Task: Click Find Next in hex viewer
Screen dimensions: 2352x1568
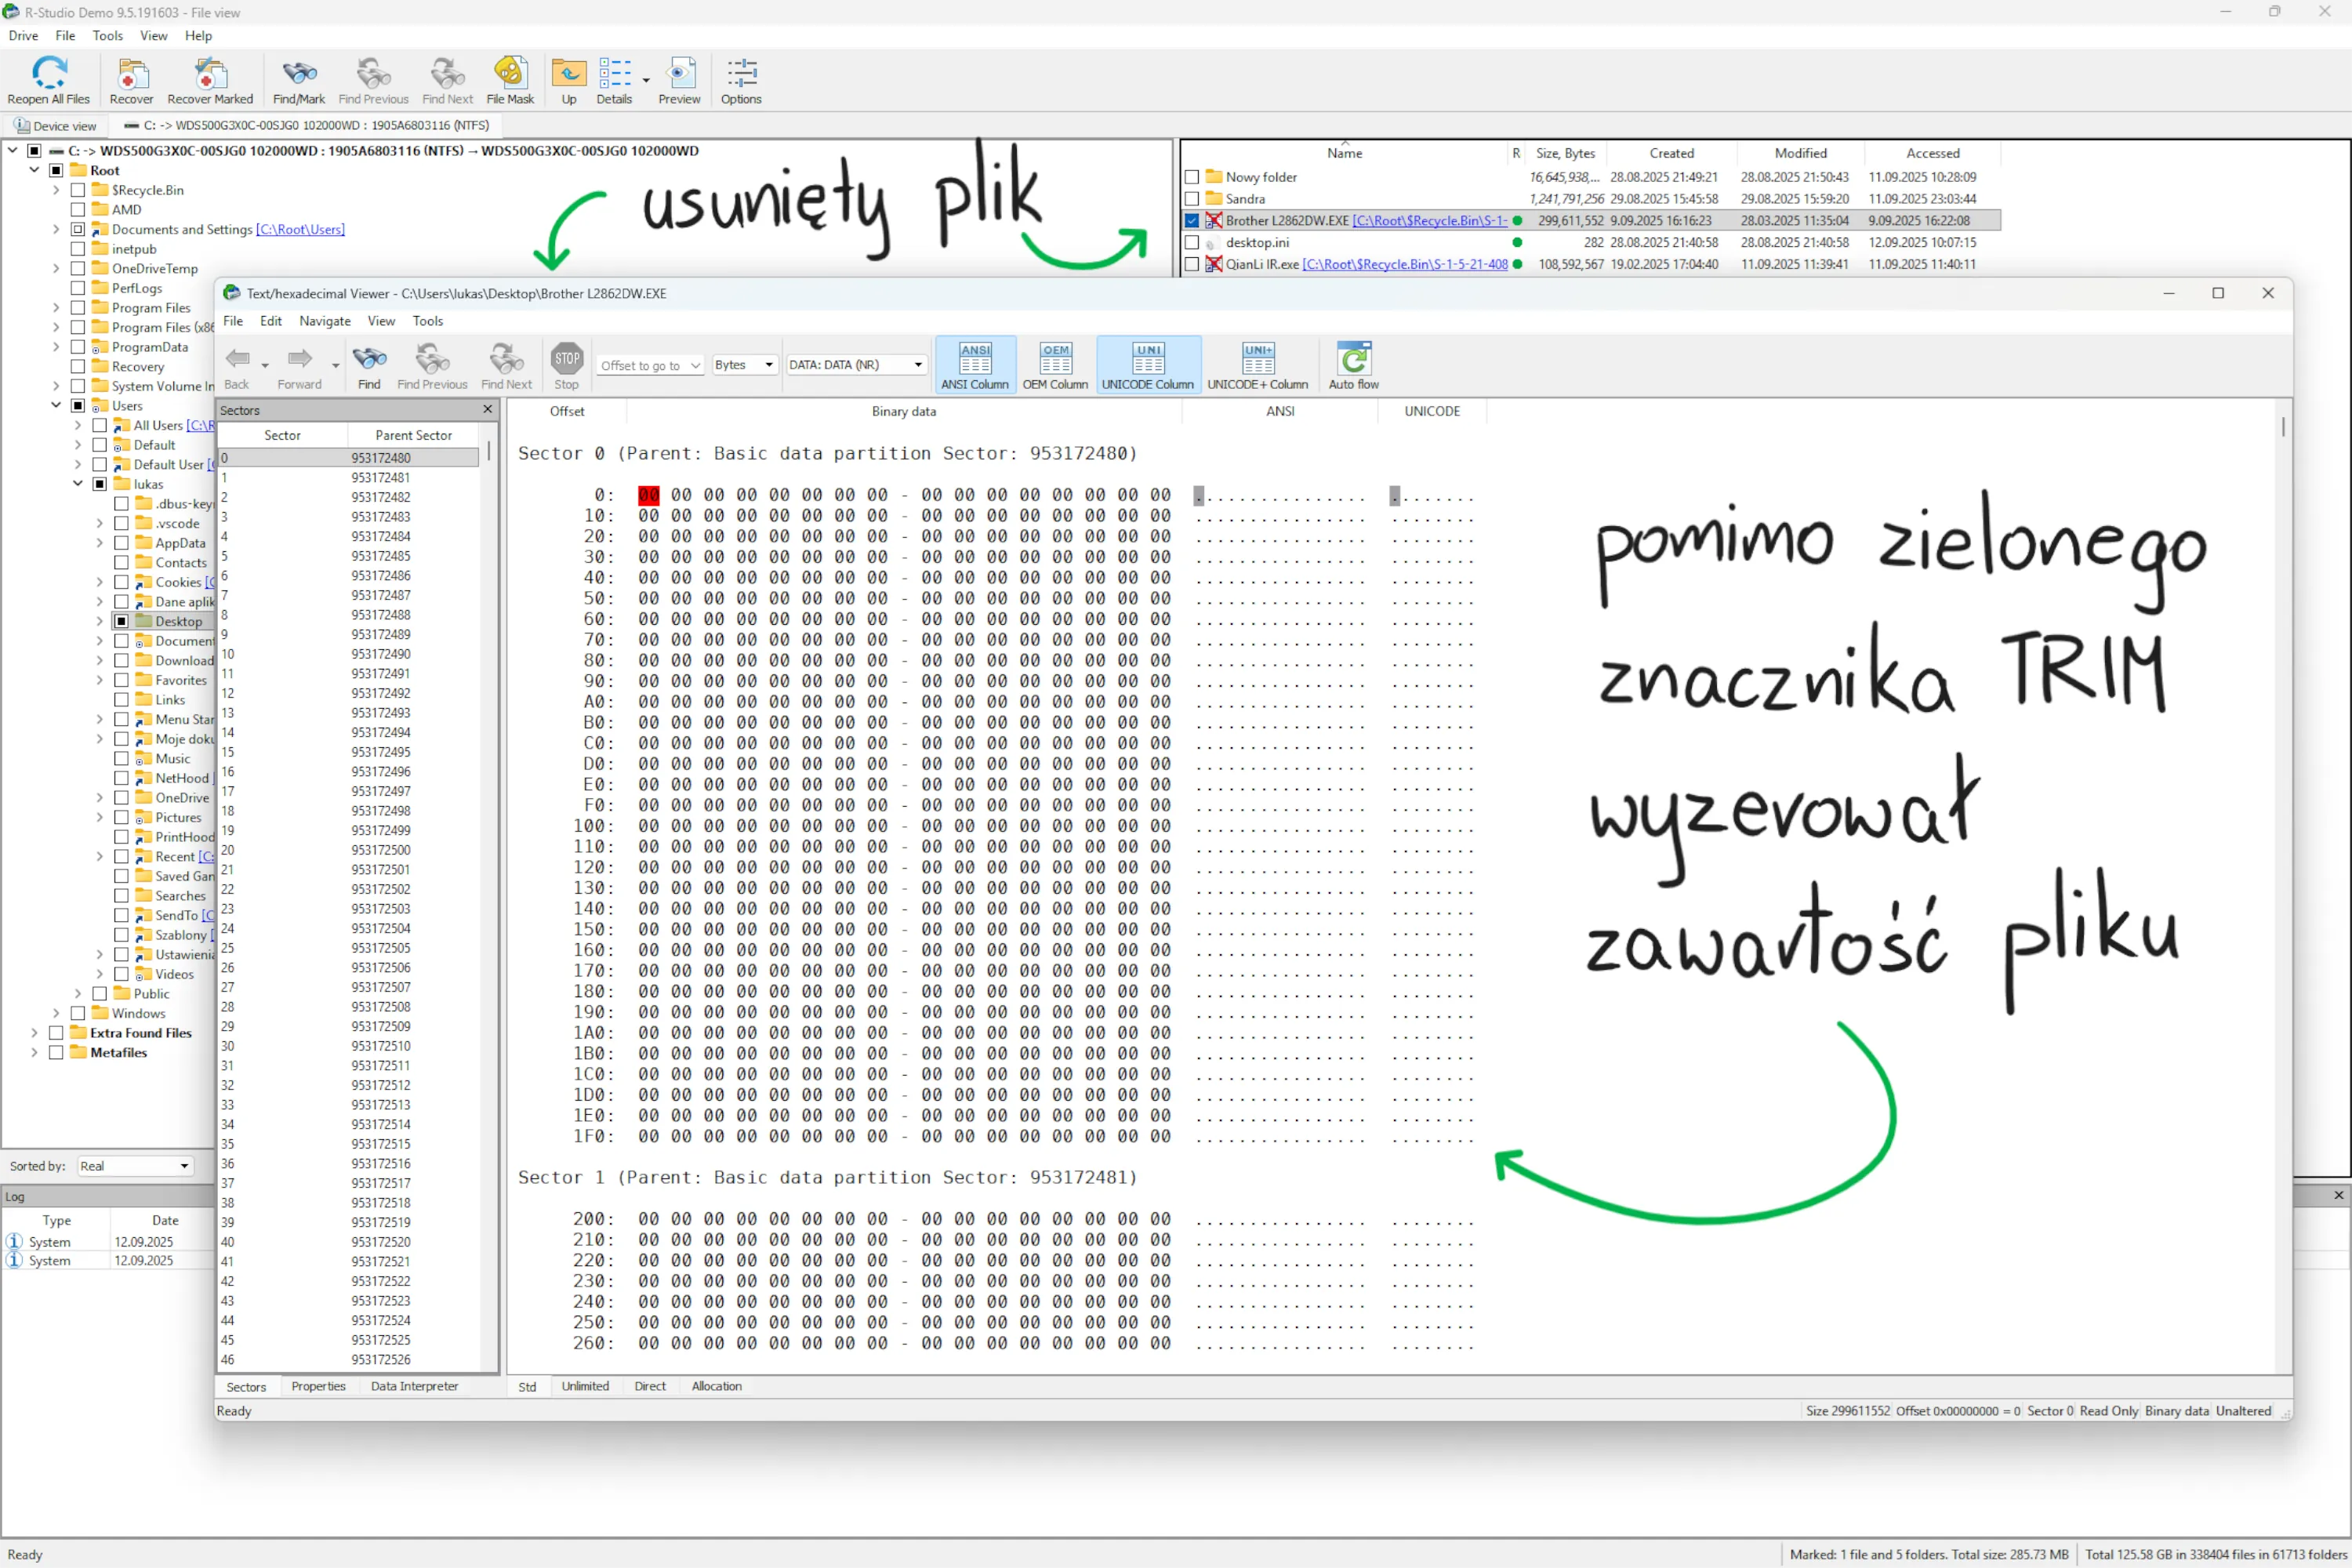Action: coord(506,367)
